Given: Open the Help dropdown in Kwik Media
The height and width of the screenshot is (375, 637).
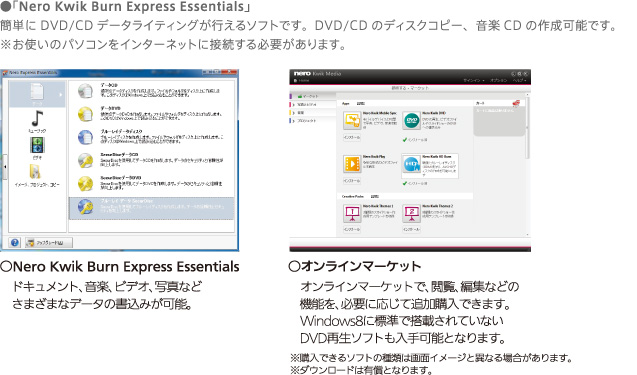Looking at the screenshot, I should coord(519,80).
